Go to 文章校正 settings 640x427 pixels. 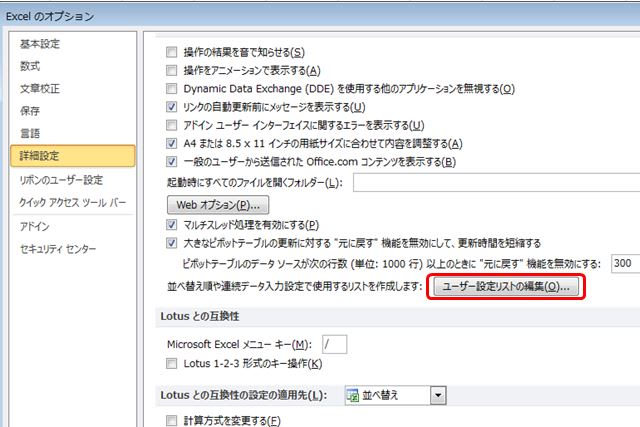pos(40,89)
